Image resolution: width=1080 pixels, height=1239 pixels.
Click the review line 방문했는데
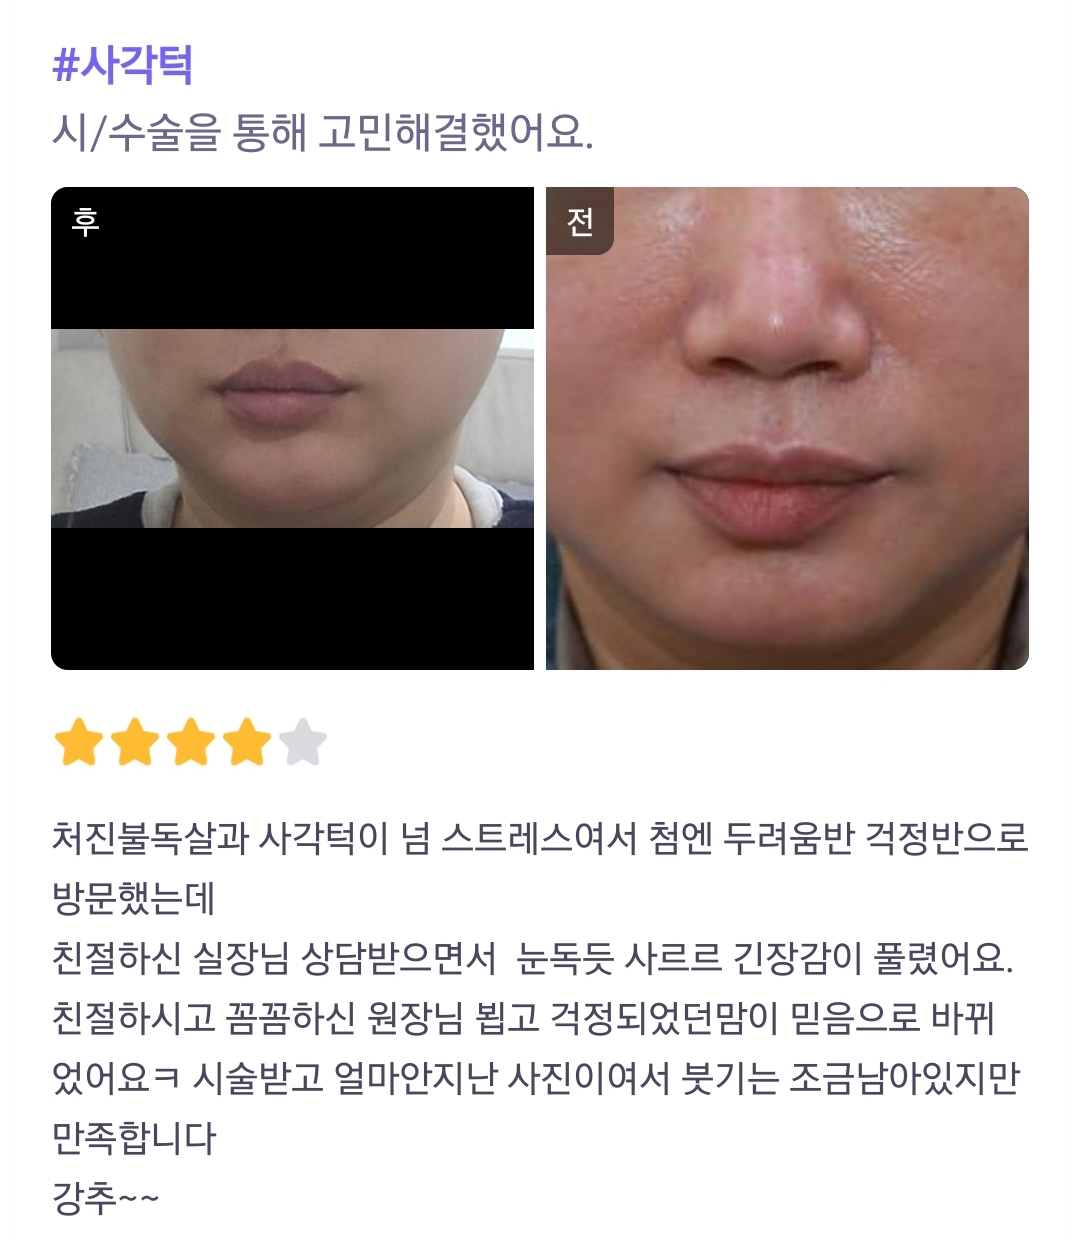pyautogui.click(x=133, y=898)
